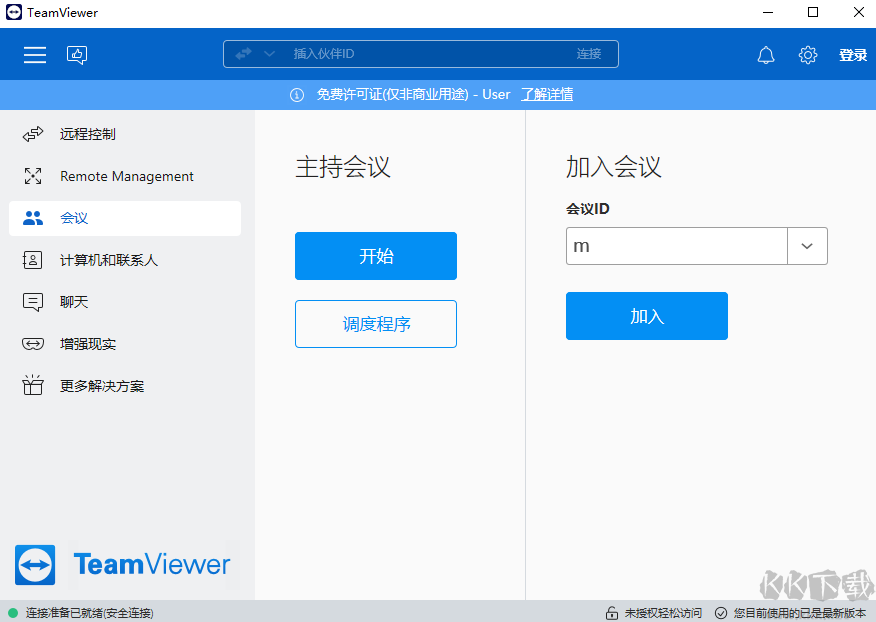Open the hamburger menu

point(34,54)
